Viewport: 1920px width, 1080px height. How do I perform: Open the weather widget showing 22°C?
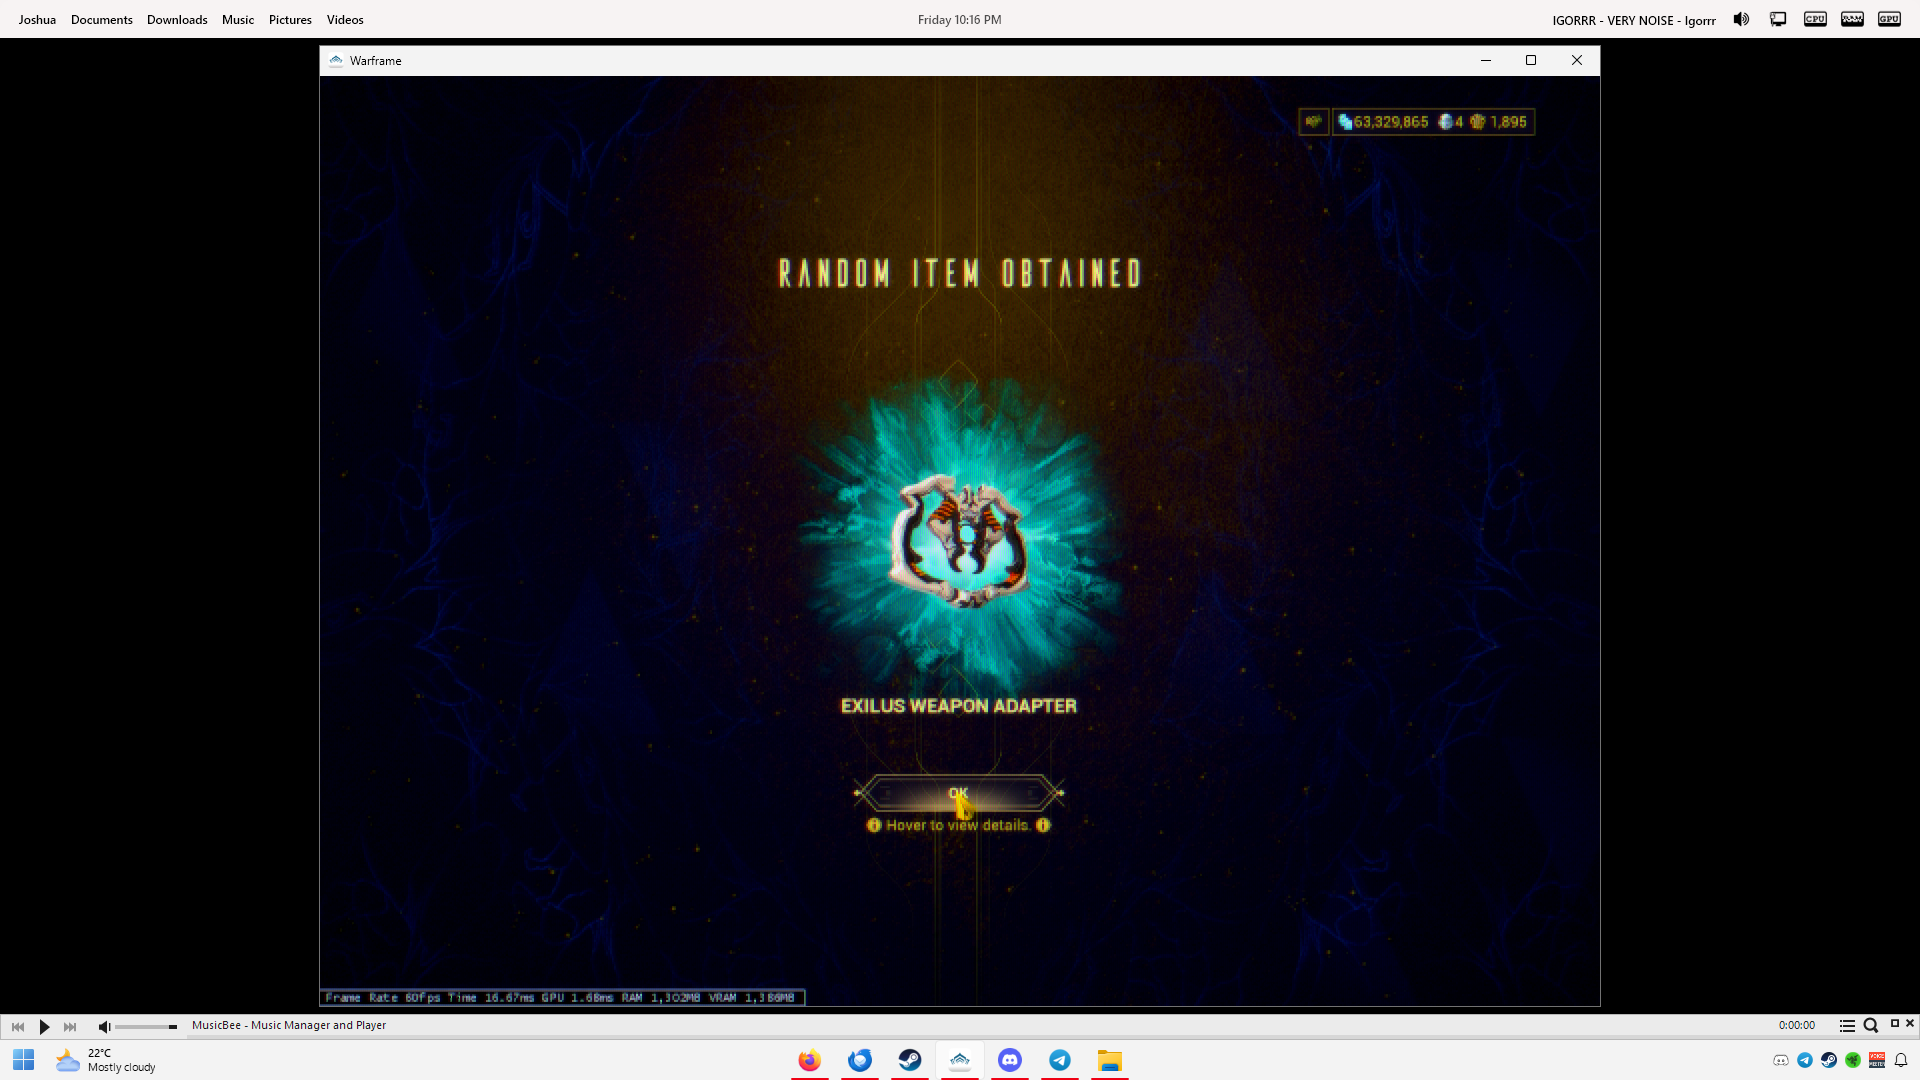click(x=106, y=1060)
